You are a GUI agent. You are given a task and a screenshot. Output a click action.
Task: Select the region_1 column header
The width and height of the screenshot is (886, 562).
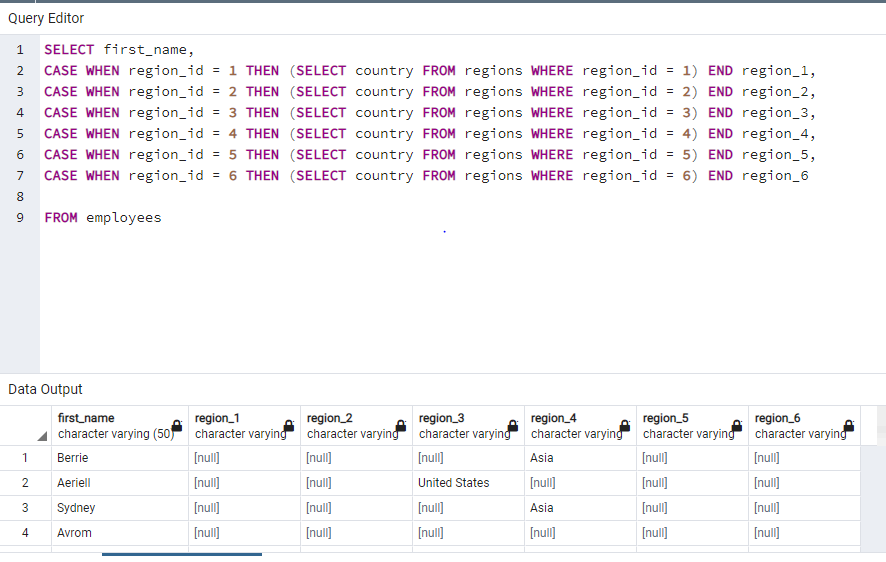click(245, 425)
